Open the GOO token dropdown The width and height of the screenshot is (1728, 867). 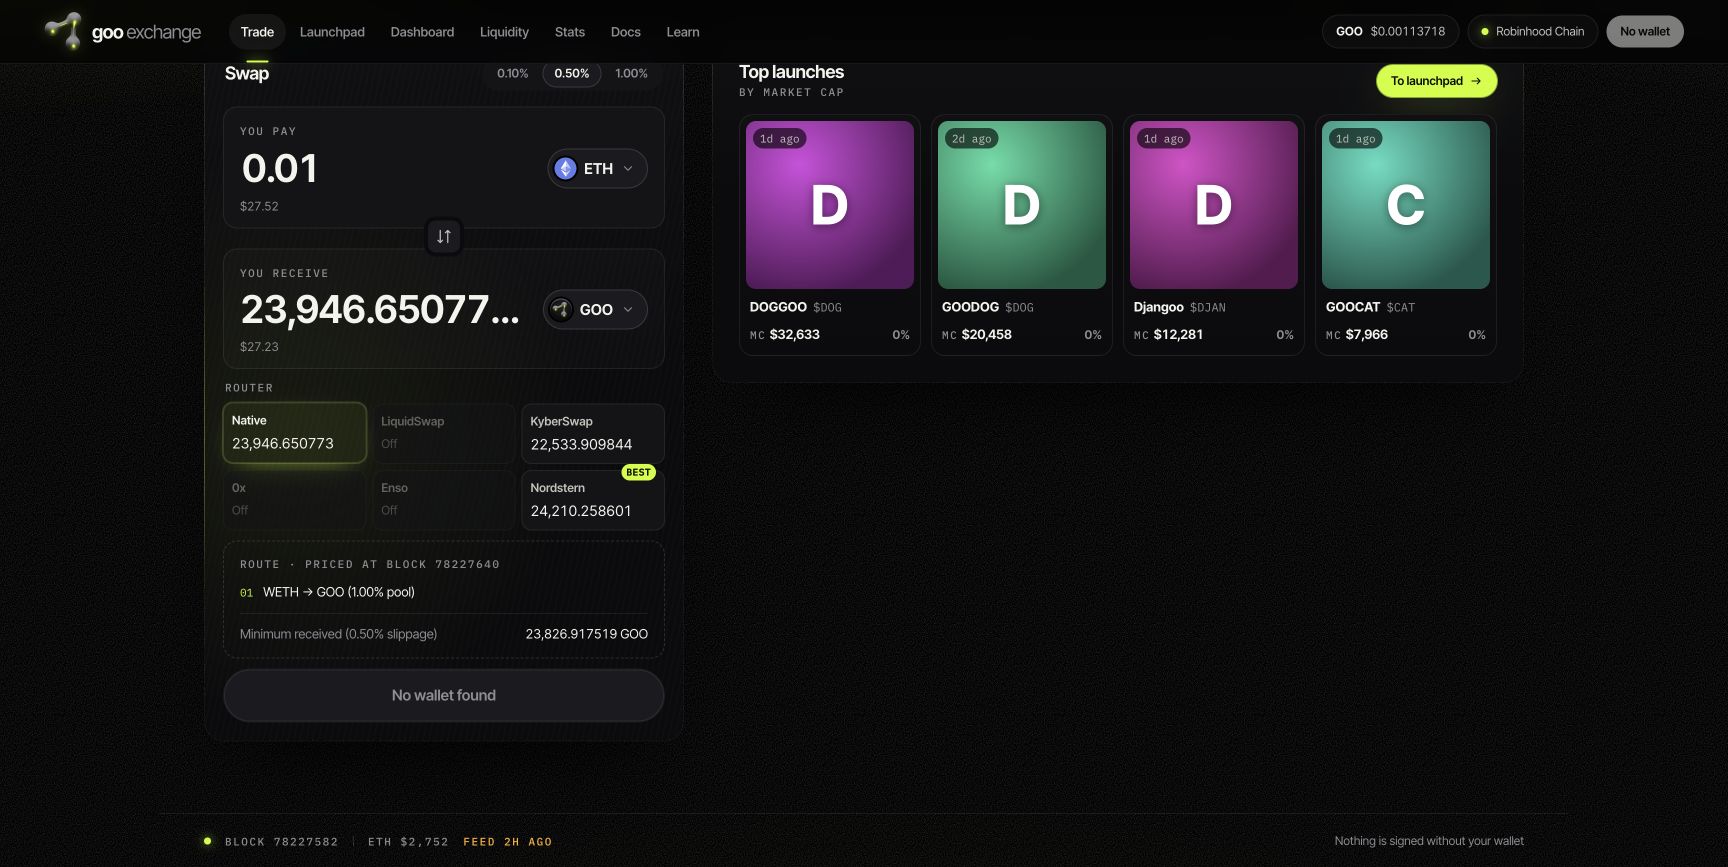595,310
